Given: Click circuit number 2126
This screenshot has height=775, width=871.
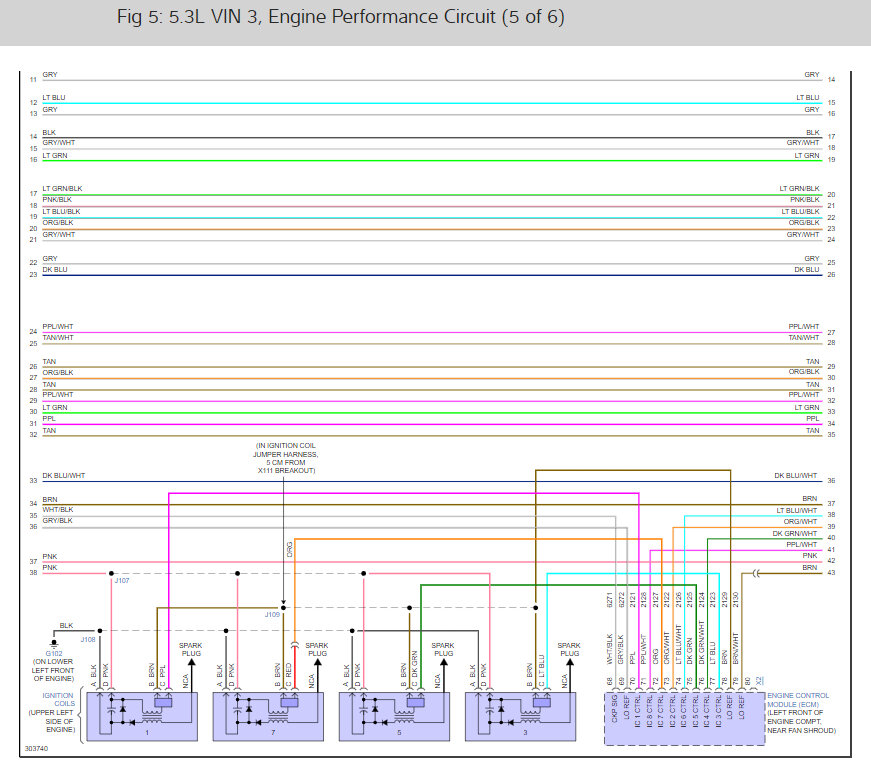Looking at the screenshot, I should 678,599.
